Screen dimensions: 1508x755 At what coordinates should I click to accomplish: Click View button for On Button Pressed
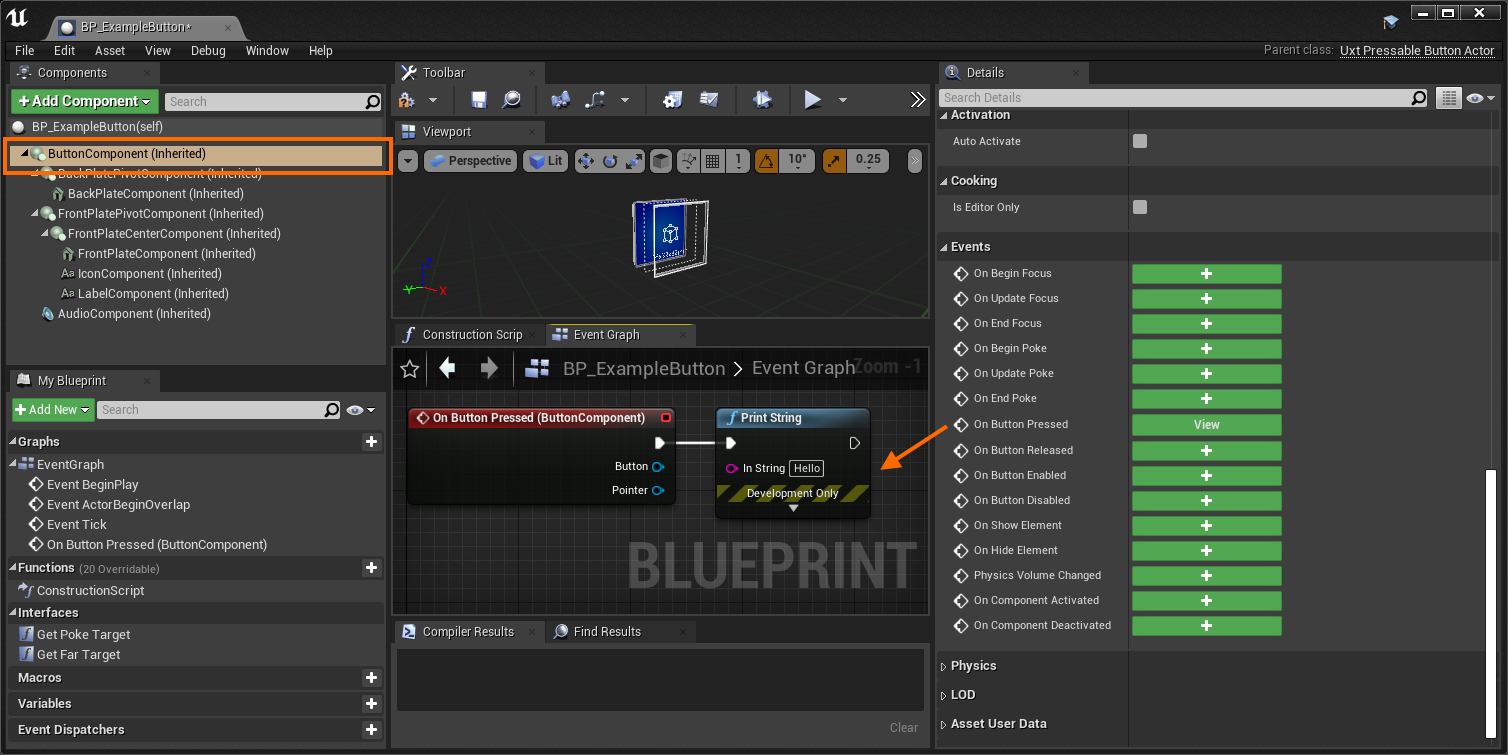coord(1206,425)
